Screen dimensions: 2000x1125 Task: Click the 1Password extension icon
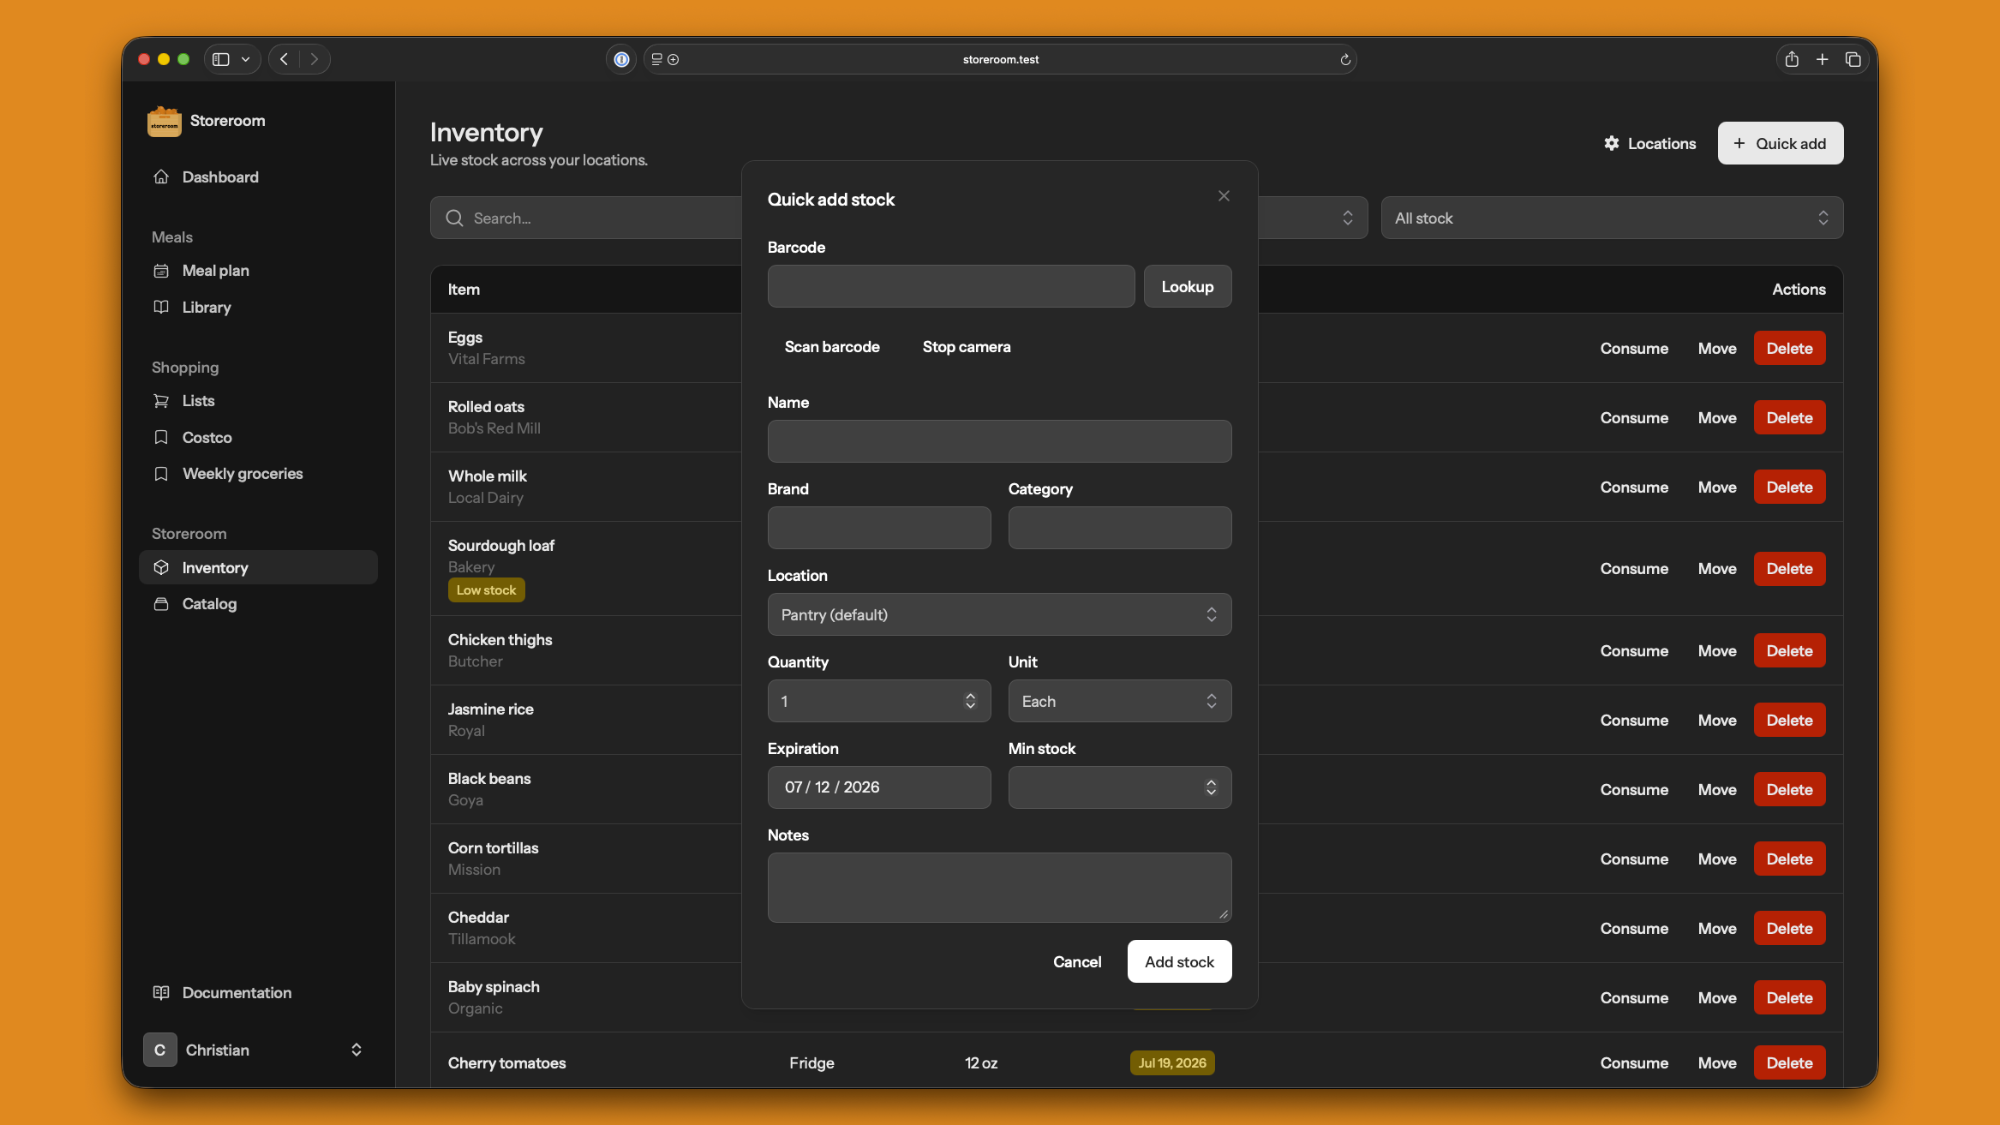coord(621,60)
